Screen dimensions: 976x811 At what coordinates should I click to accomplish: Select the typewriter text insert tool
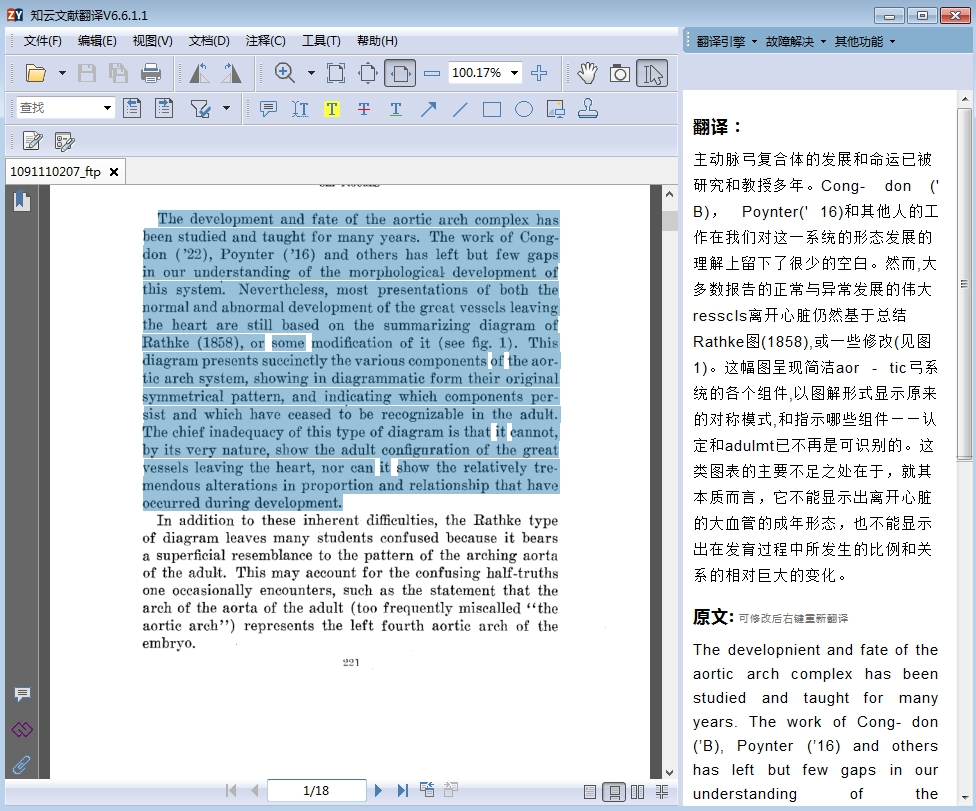click(x=300, y=109)
